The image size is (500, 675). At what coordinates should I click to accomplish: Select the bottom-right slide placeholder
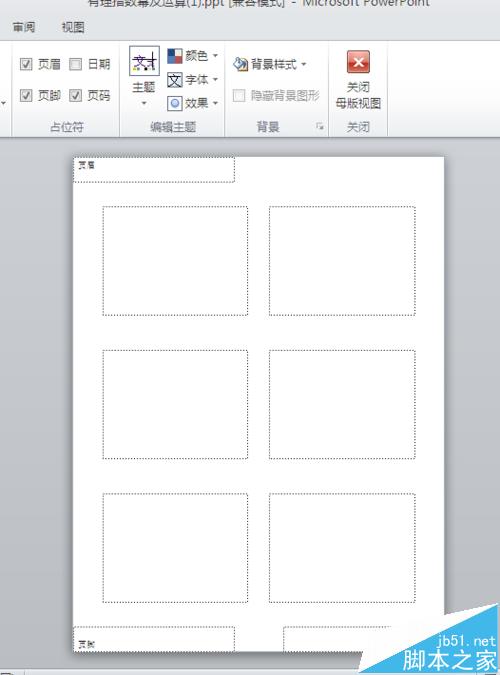[342, 548]
